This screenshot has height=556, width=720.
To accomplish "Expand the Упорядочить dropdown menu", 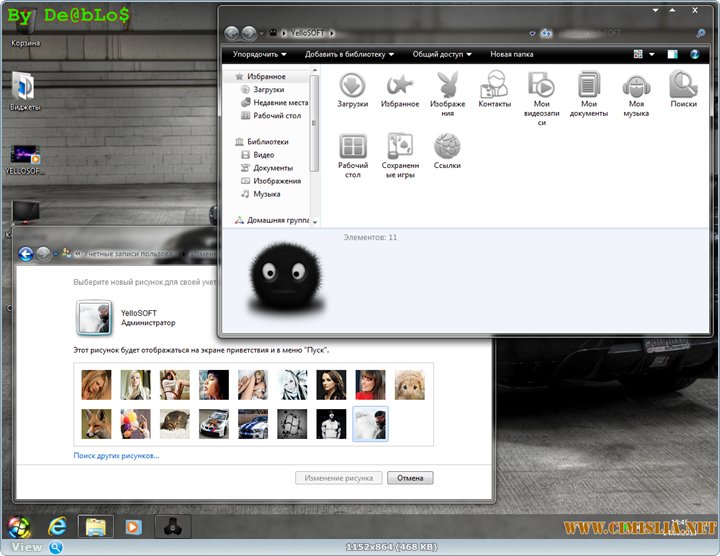I will [x=259, y=54].
